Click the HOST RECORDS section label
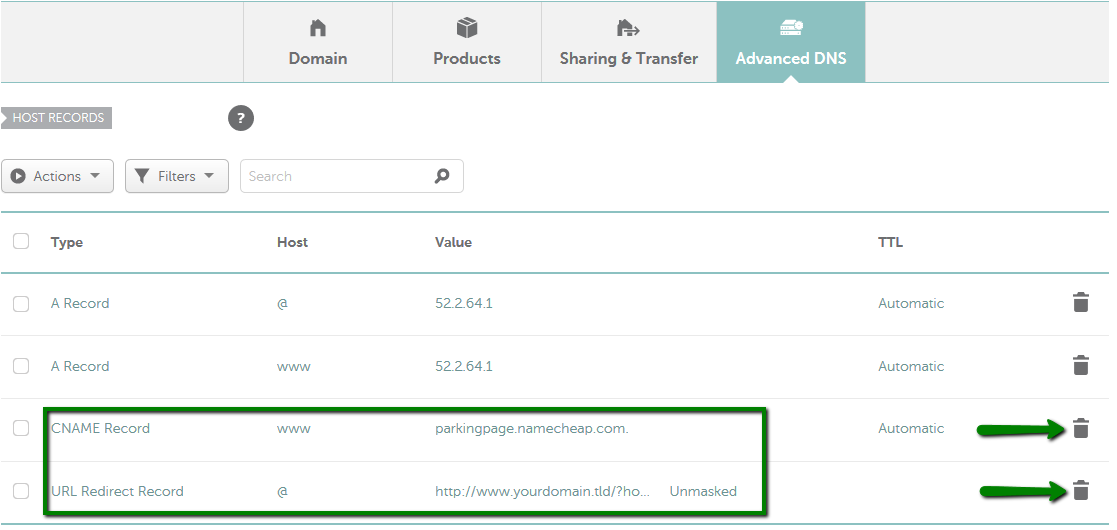This screenshot has height=530, width=1117. click(57, 118)
